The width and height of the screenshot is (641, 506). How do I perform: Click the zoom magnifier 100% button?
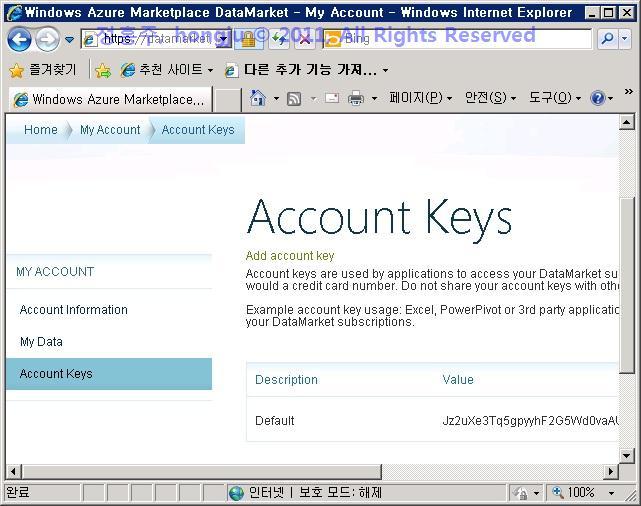573,493
